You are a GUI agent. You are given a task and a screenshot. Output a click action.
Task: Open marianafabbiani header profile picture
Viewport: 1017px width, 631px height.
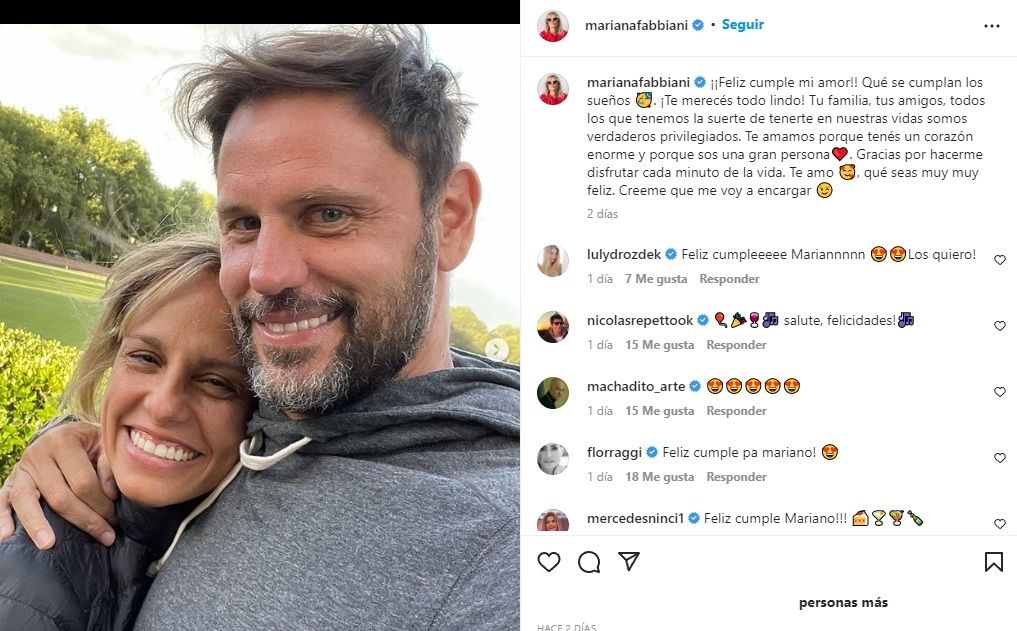click(x=553, y=26)
